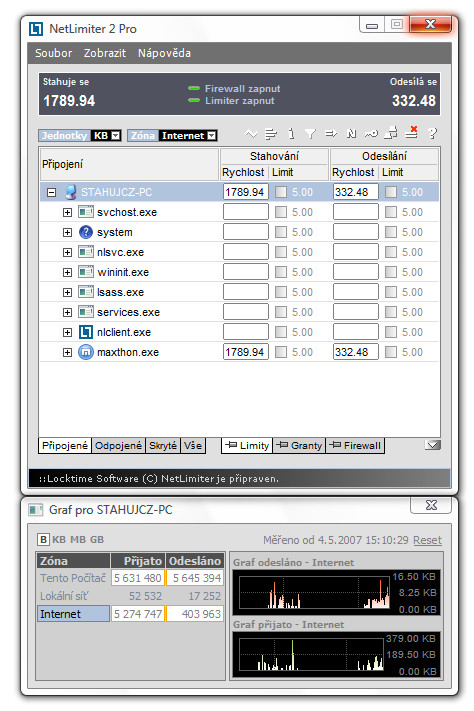
Task: Click the funnel filter toolbar icon
Action: (x=310, y=134)
